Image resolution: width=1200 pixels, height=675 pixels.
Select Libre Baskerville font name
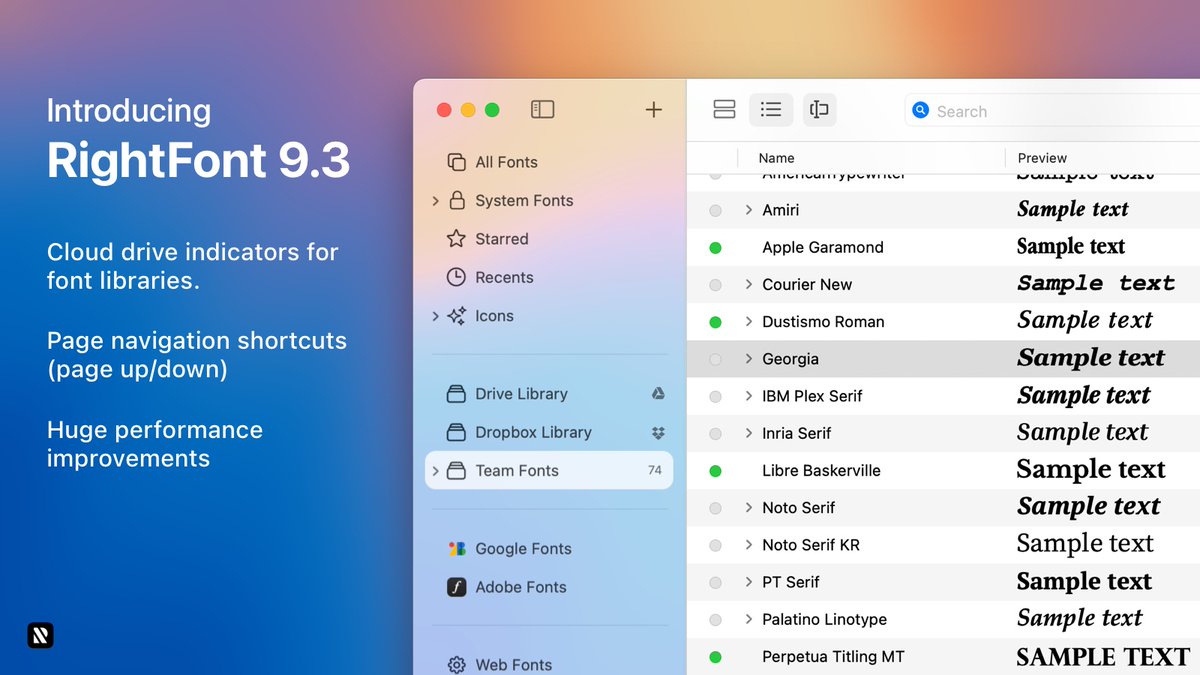pyautogui.click(x=821, y=470)
